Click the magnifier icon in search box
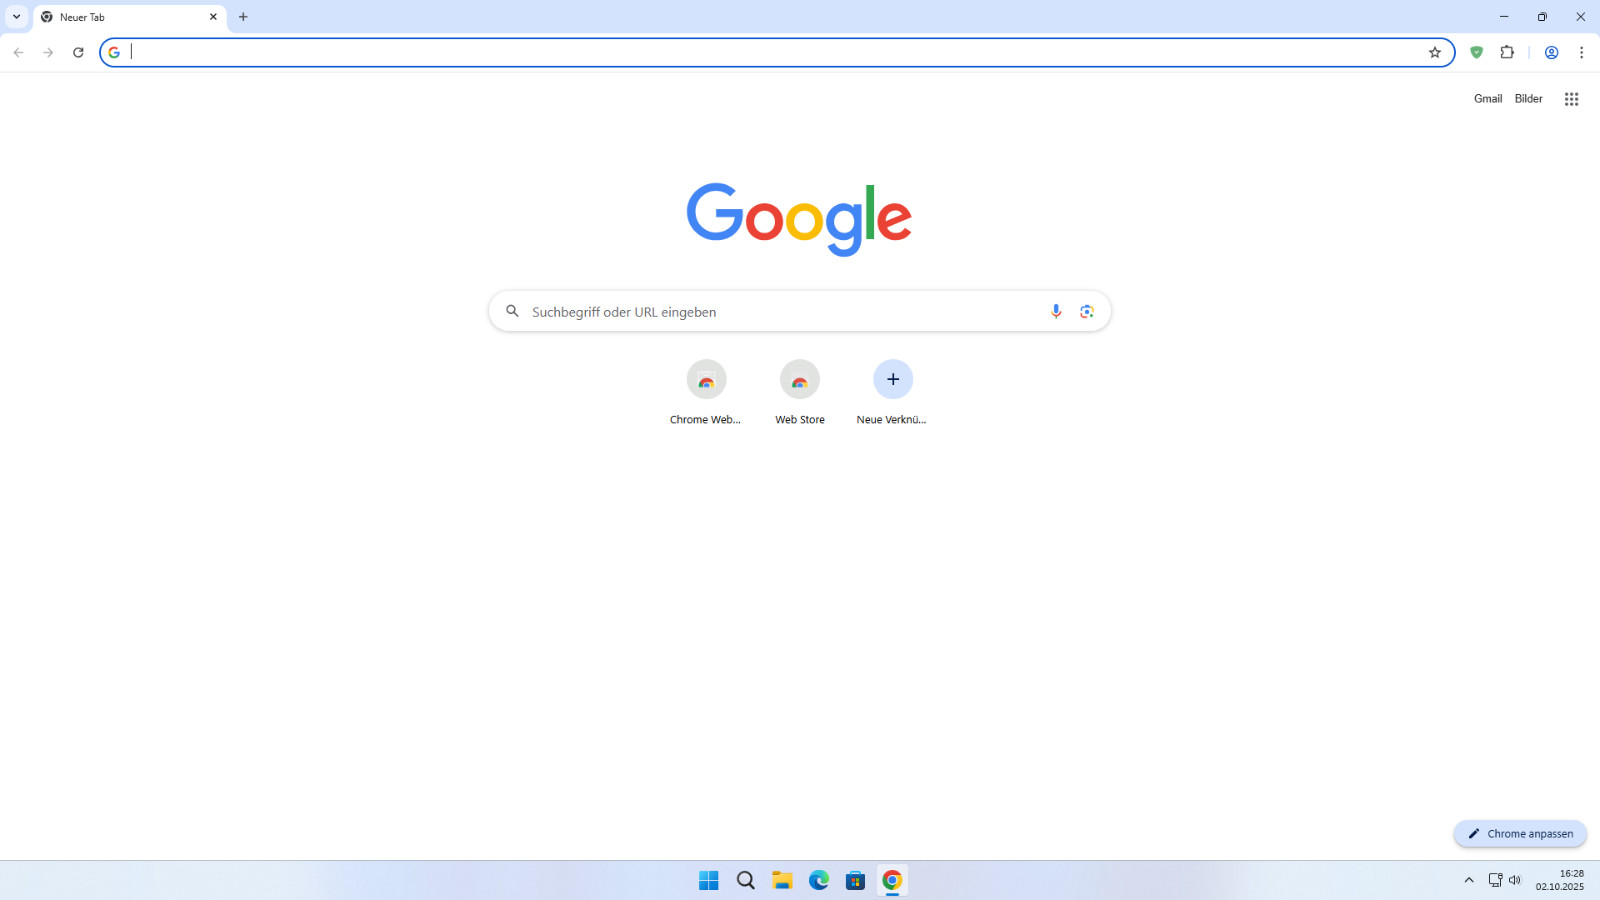This screenshot has height=900, width=1600. point(512,311)
